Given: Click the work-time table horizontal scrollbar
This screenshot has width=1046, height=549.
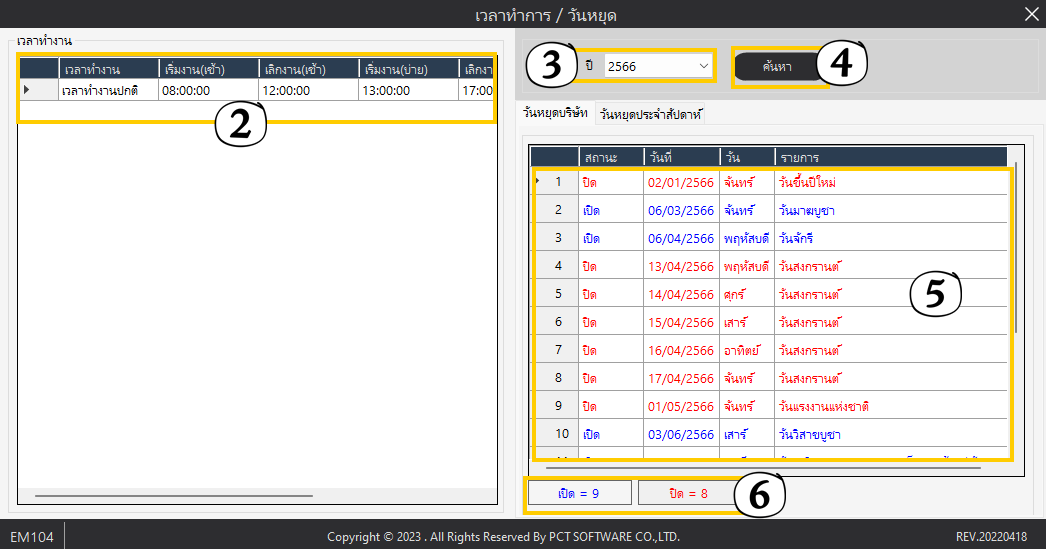Looking at the screenshot, I should pos(173,495).
